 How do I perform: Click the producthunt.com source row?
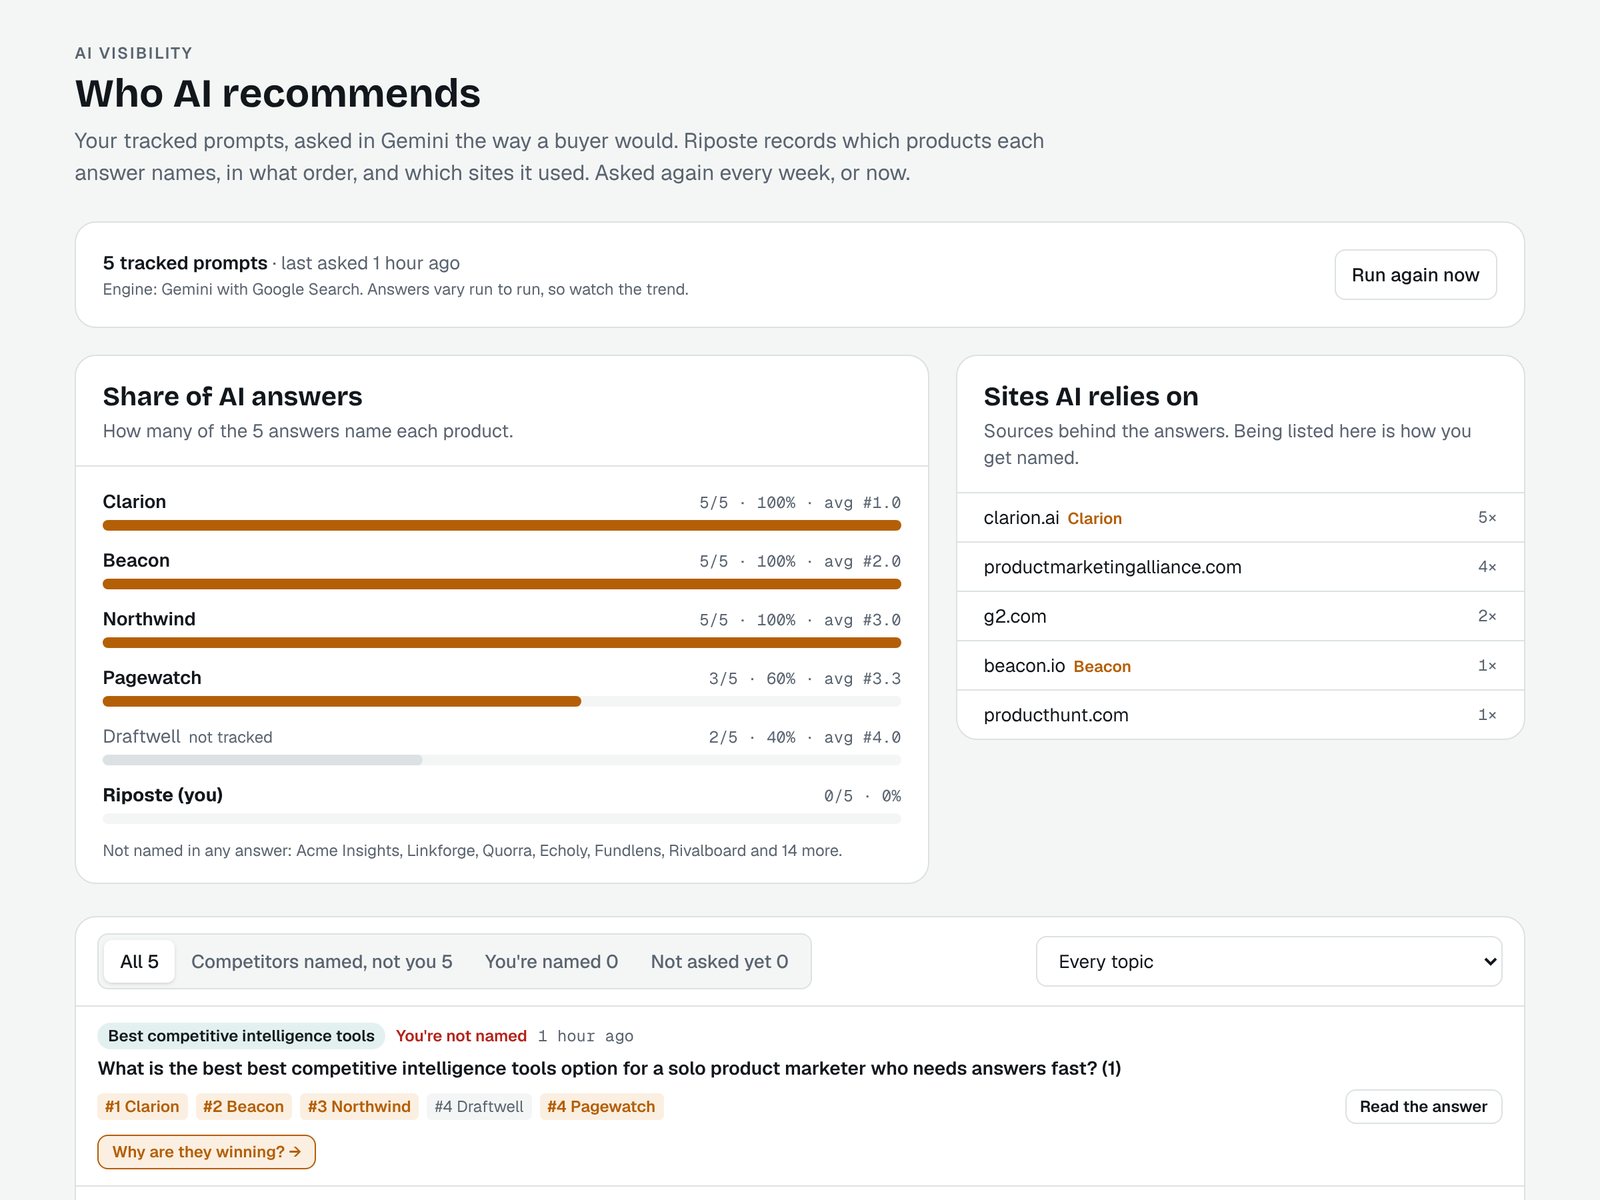click(1240, 715)
